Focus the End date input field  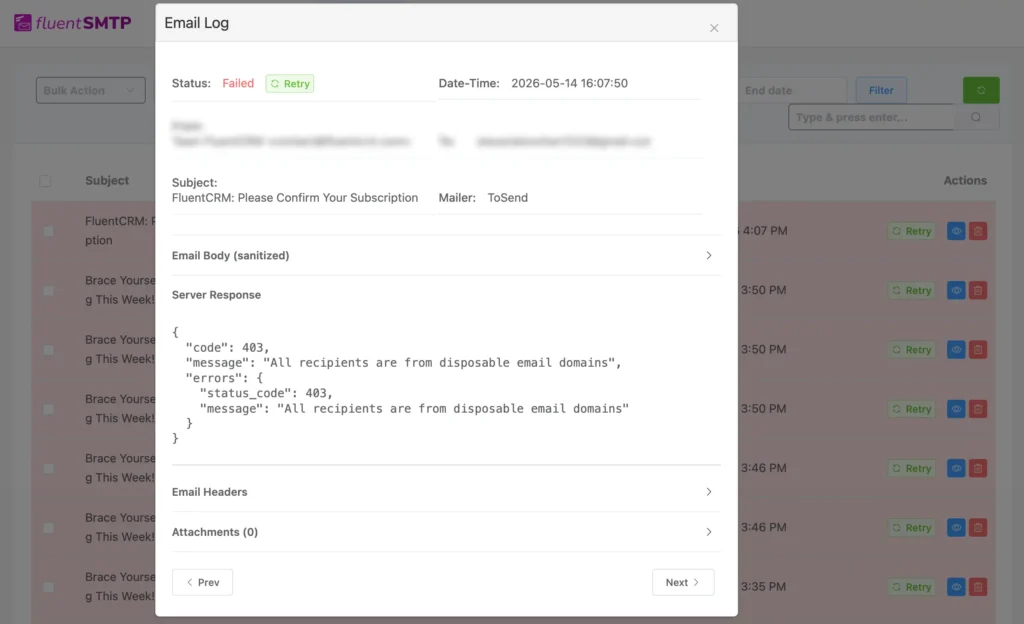coord(792,91)
